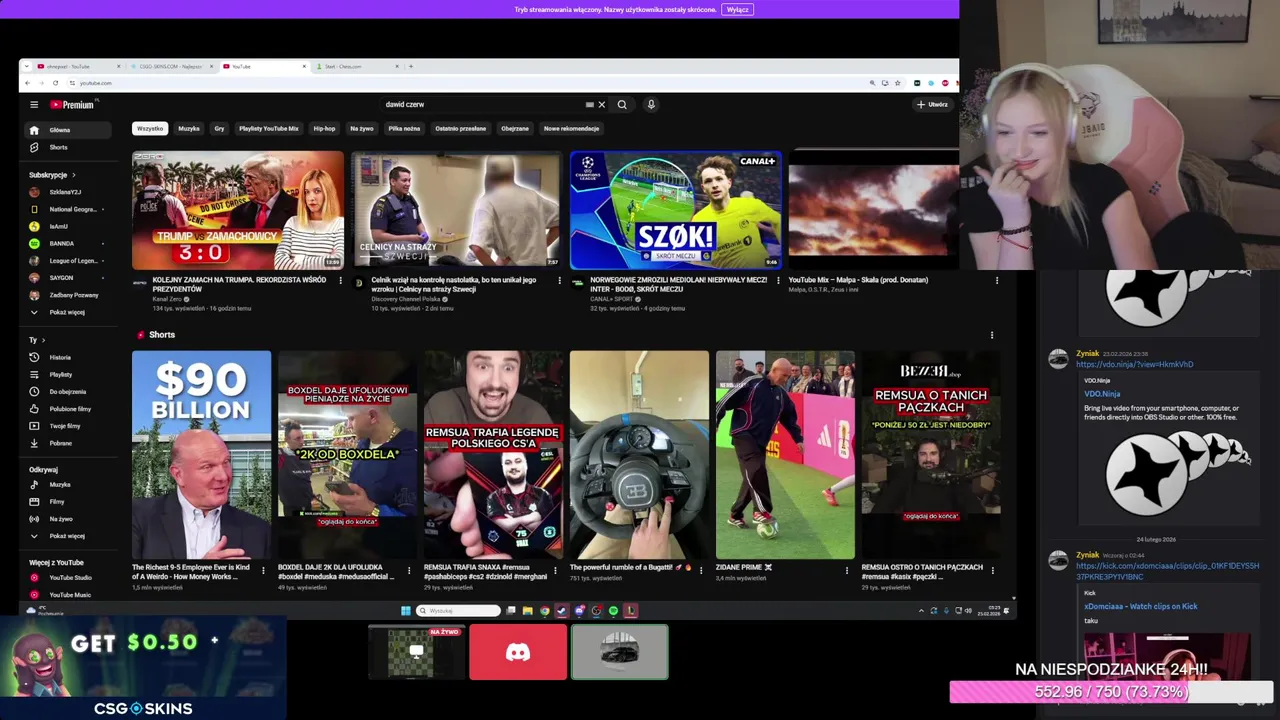1280x720 pixels.
Task: Launch YouTube Studio from sidebar
Action: point(70,577)
